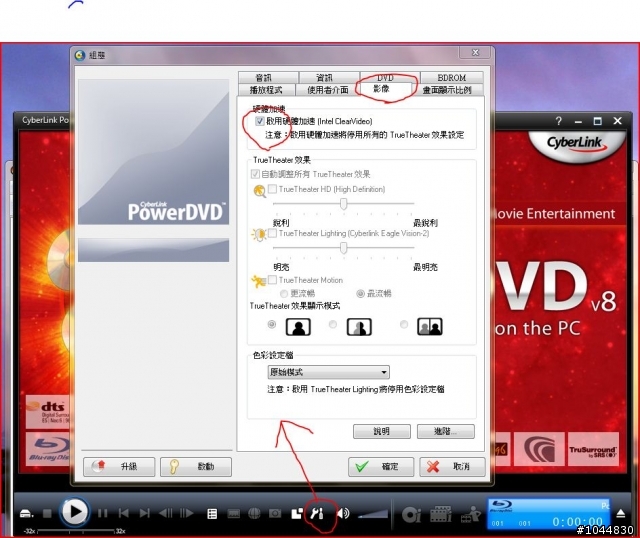Click the TrueTheater Lighting brightness slider
The width and height of the screenshot is (640, 538).
(x=344, y=247)
